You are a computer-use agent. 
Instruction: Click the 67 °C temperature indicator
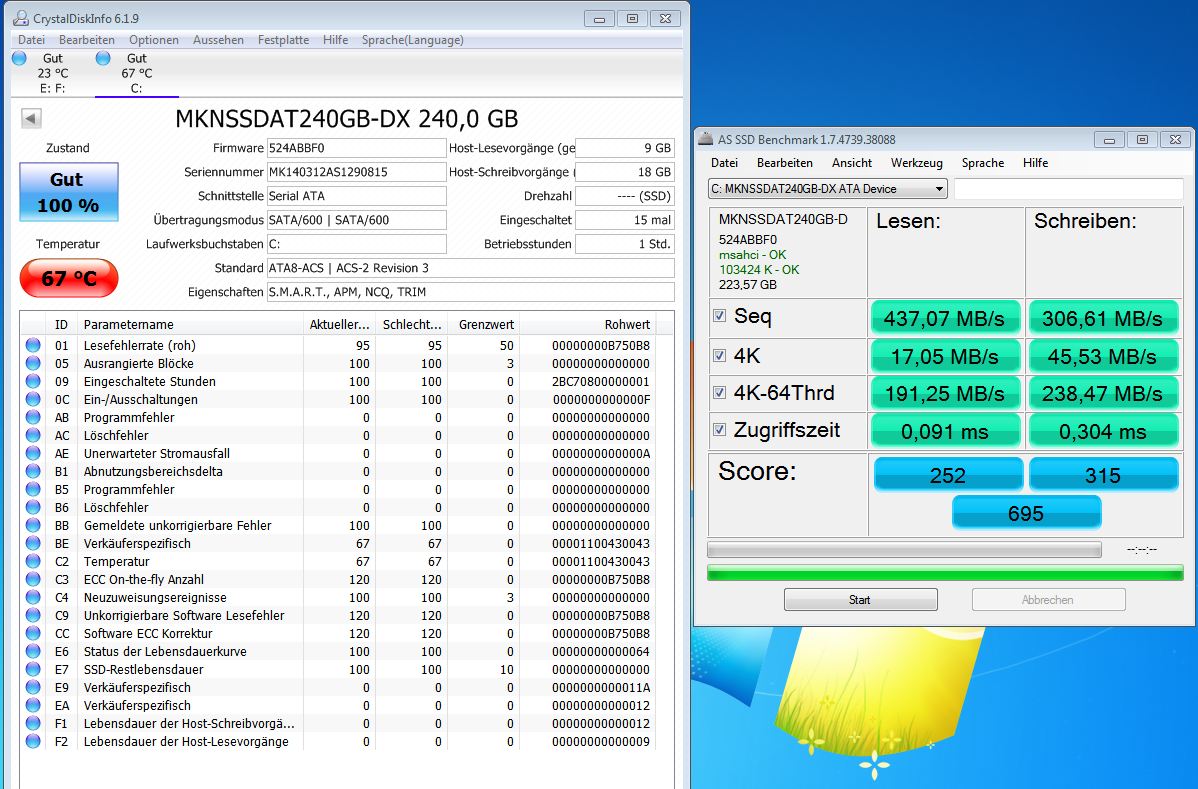click(x=69, y=277)
